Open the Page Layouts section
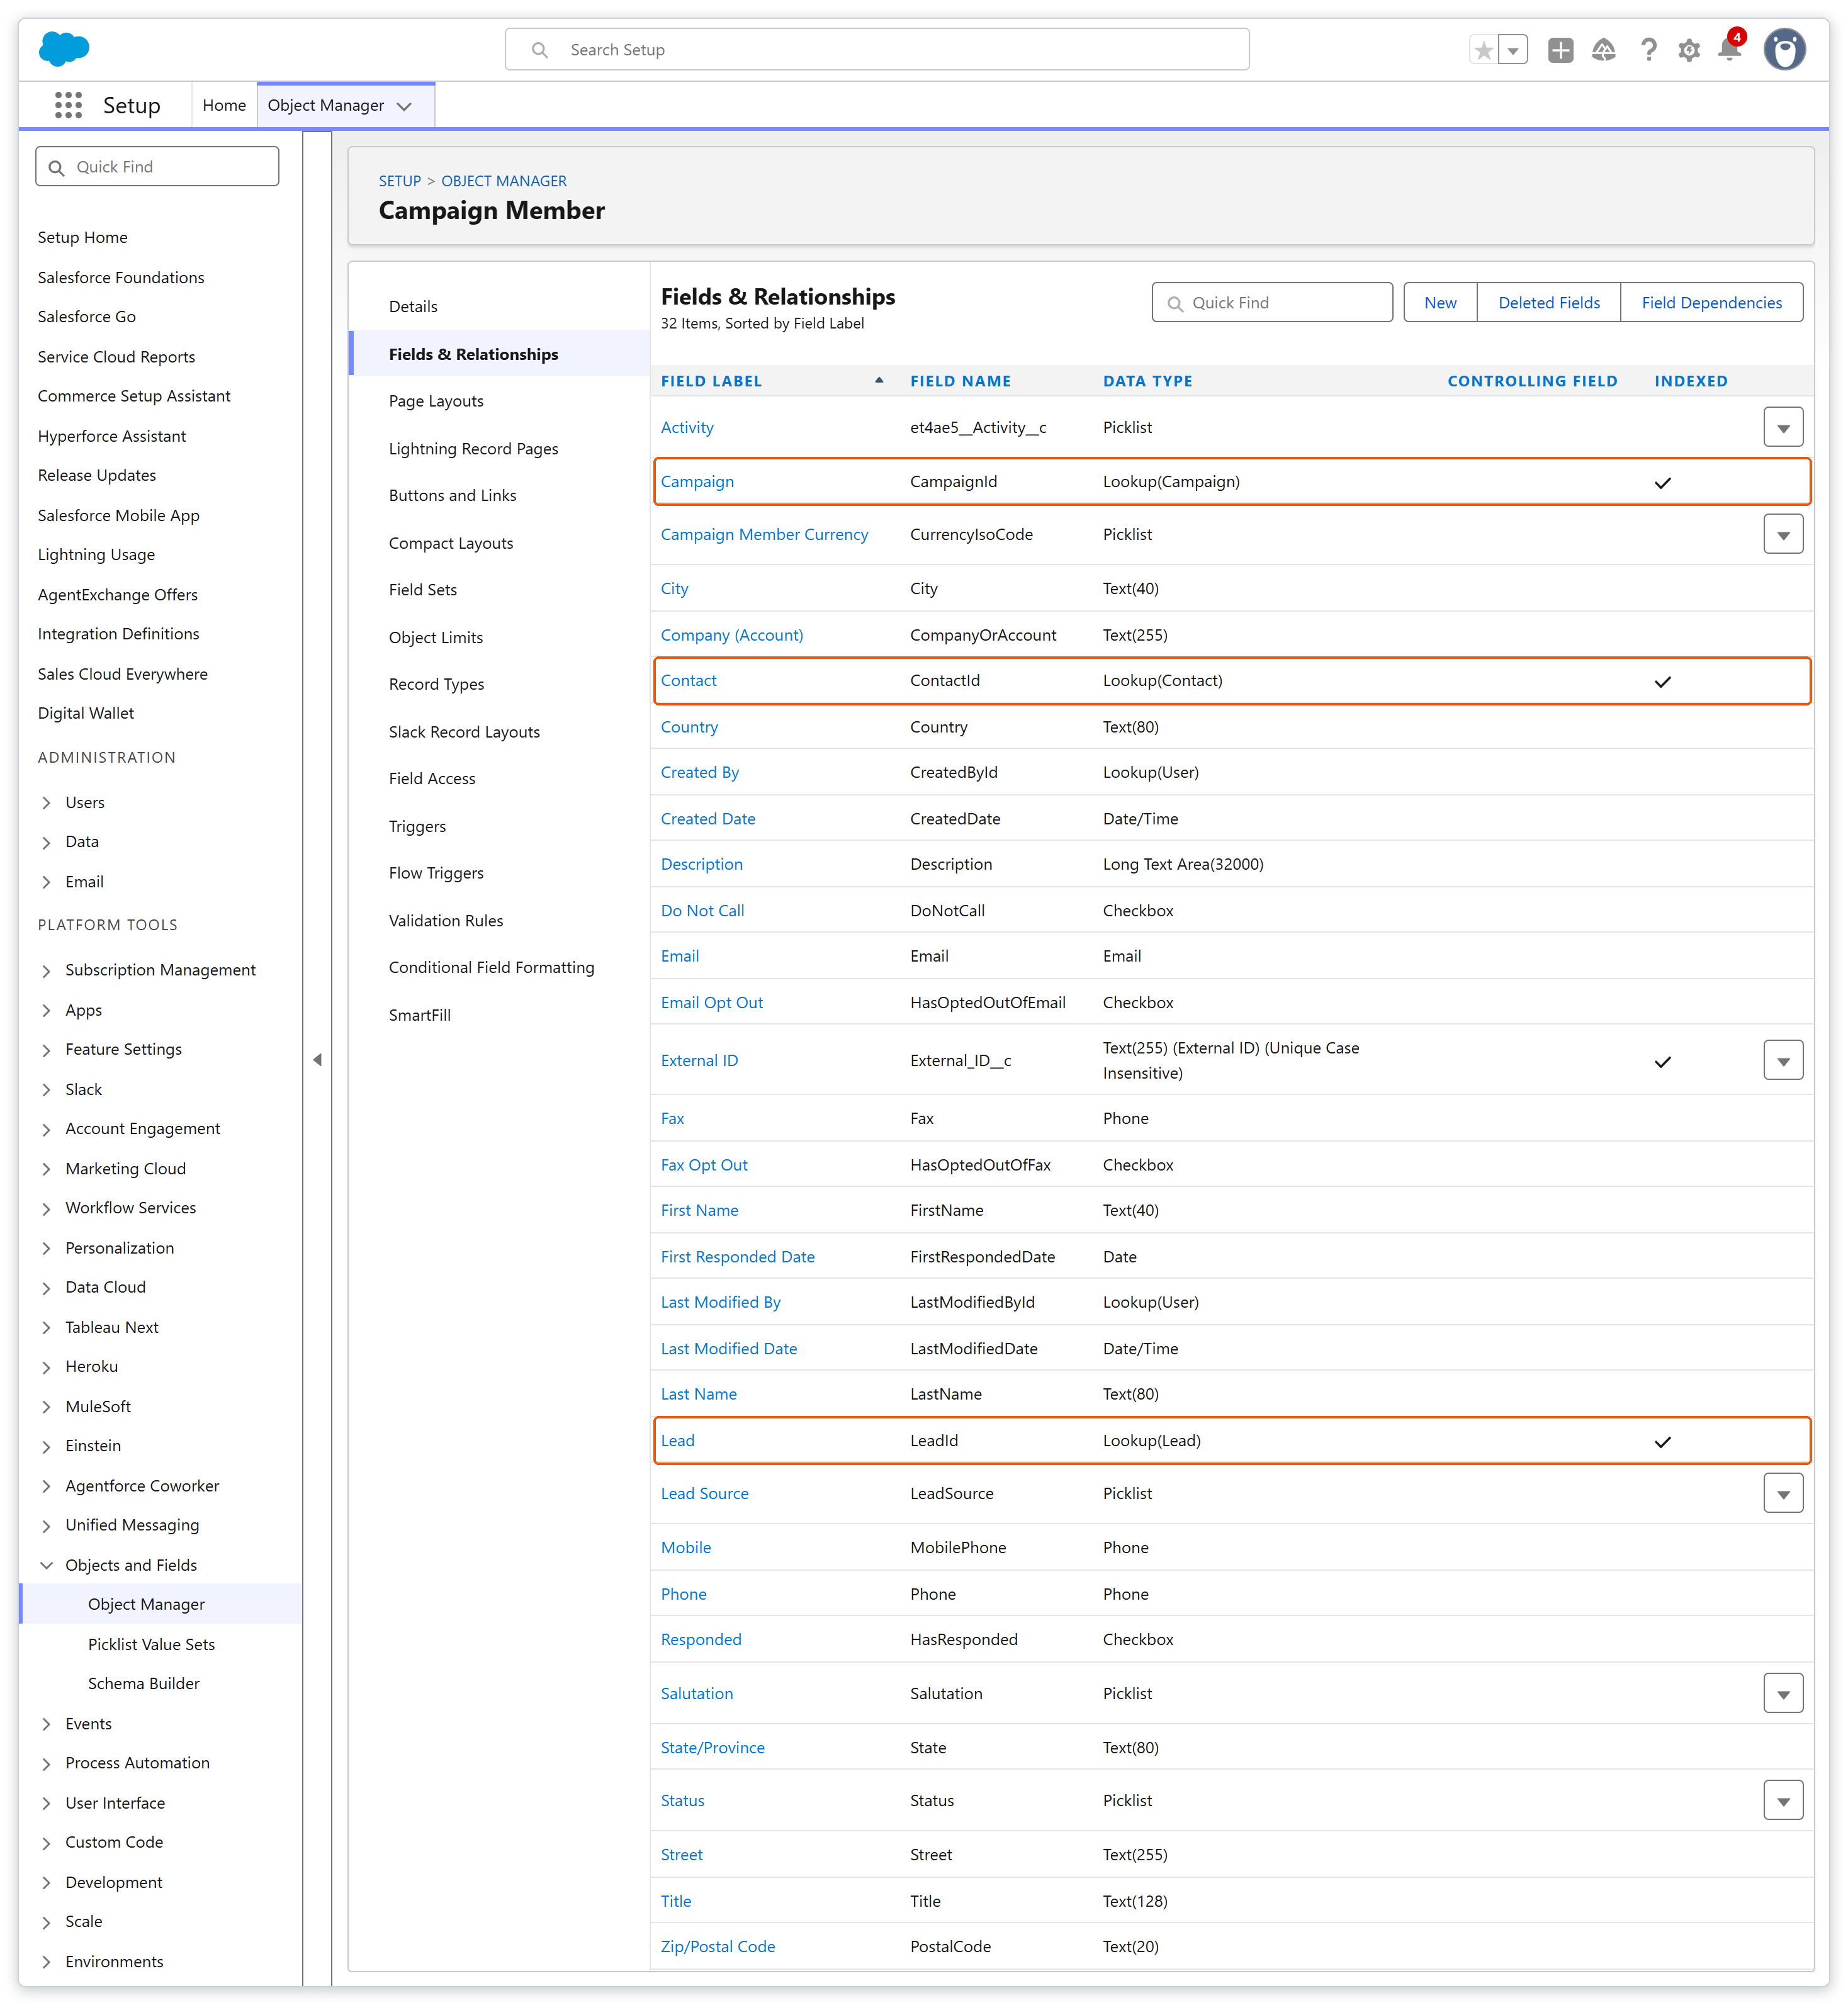Screen dimensions: 1848x2005 pyautogui.click(x=436, y=401)
